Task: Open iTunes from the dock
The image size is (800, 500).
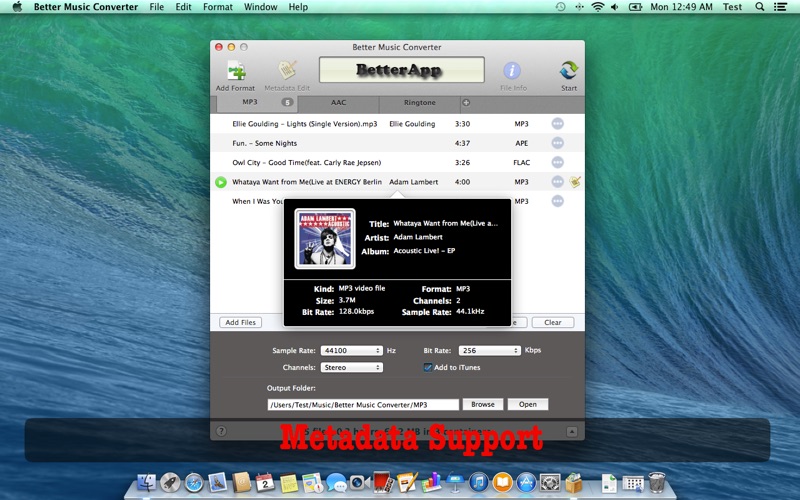Action: (x=479, y=482)
